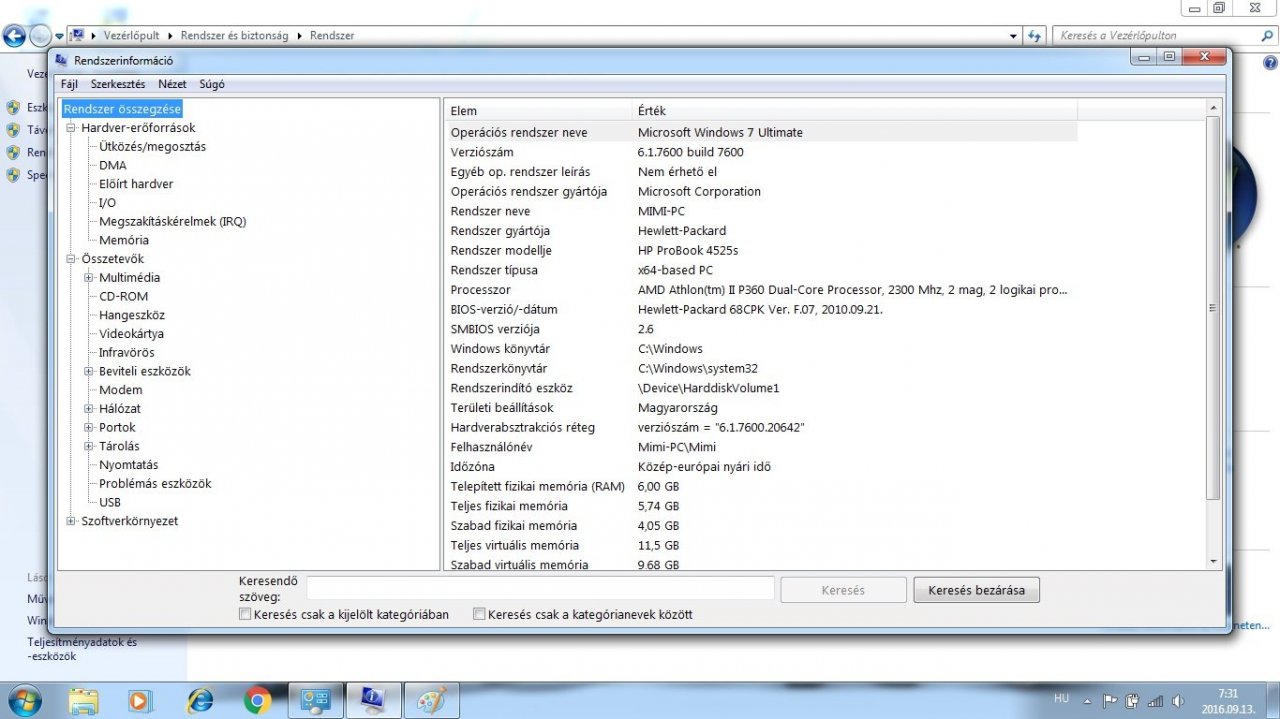
Task: Expand the Multimédia node
Action: click(x=89, y=278)
